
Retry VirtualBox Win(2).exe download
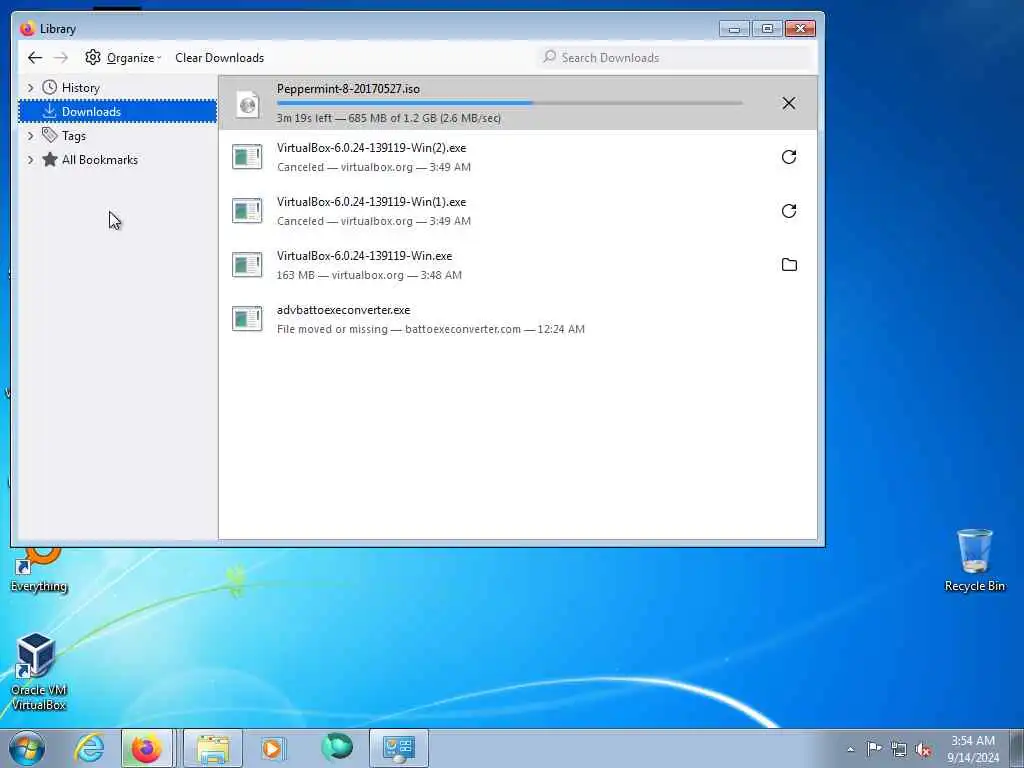[x=789, y=157]
